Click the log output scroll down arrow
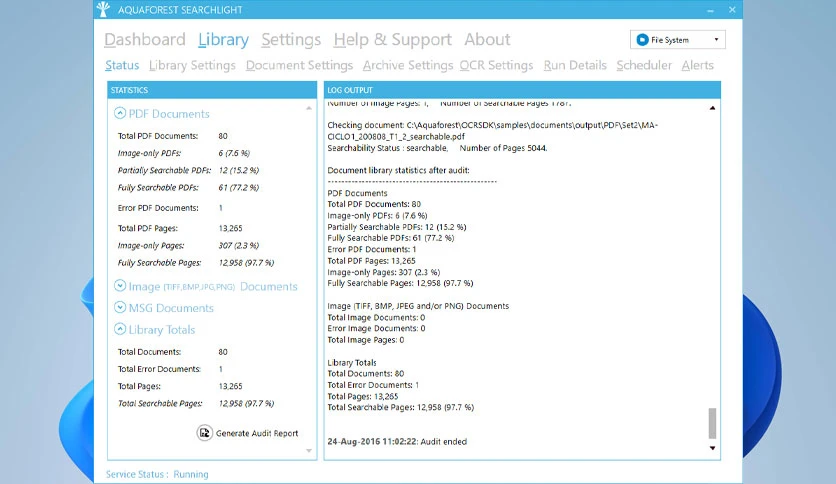836x484 pixels. (712, 448)
